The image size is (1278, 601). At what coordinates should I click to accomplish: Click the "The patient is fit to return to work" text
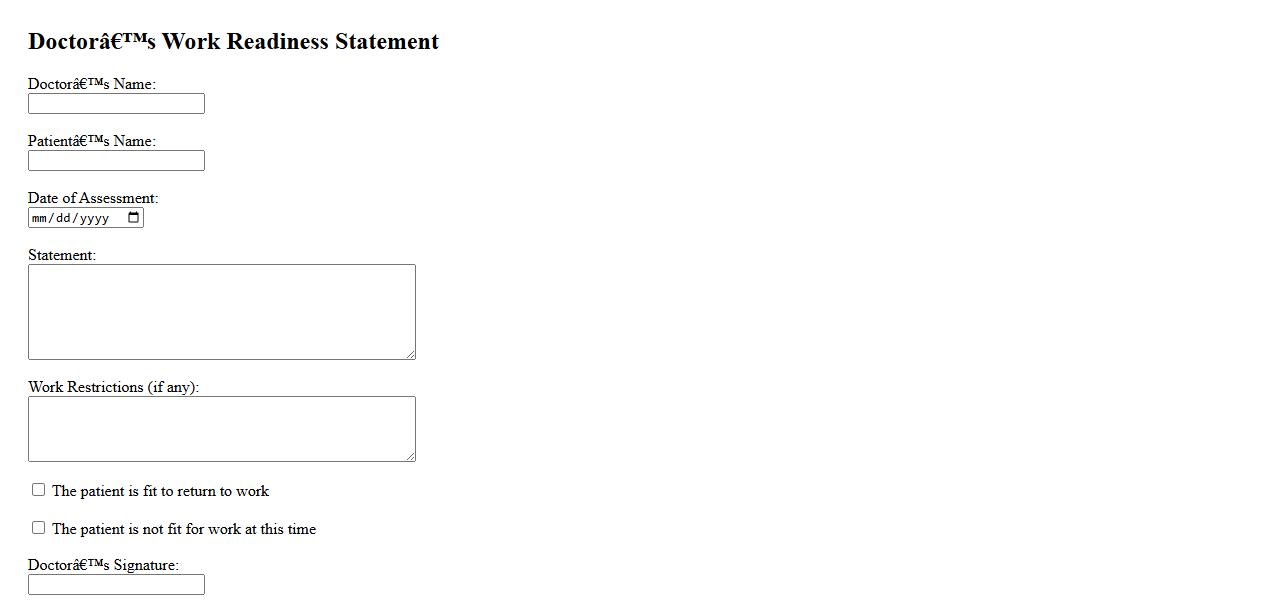coord(160,491)
